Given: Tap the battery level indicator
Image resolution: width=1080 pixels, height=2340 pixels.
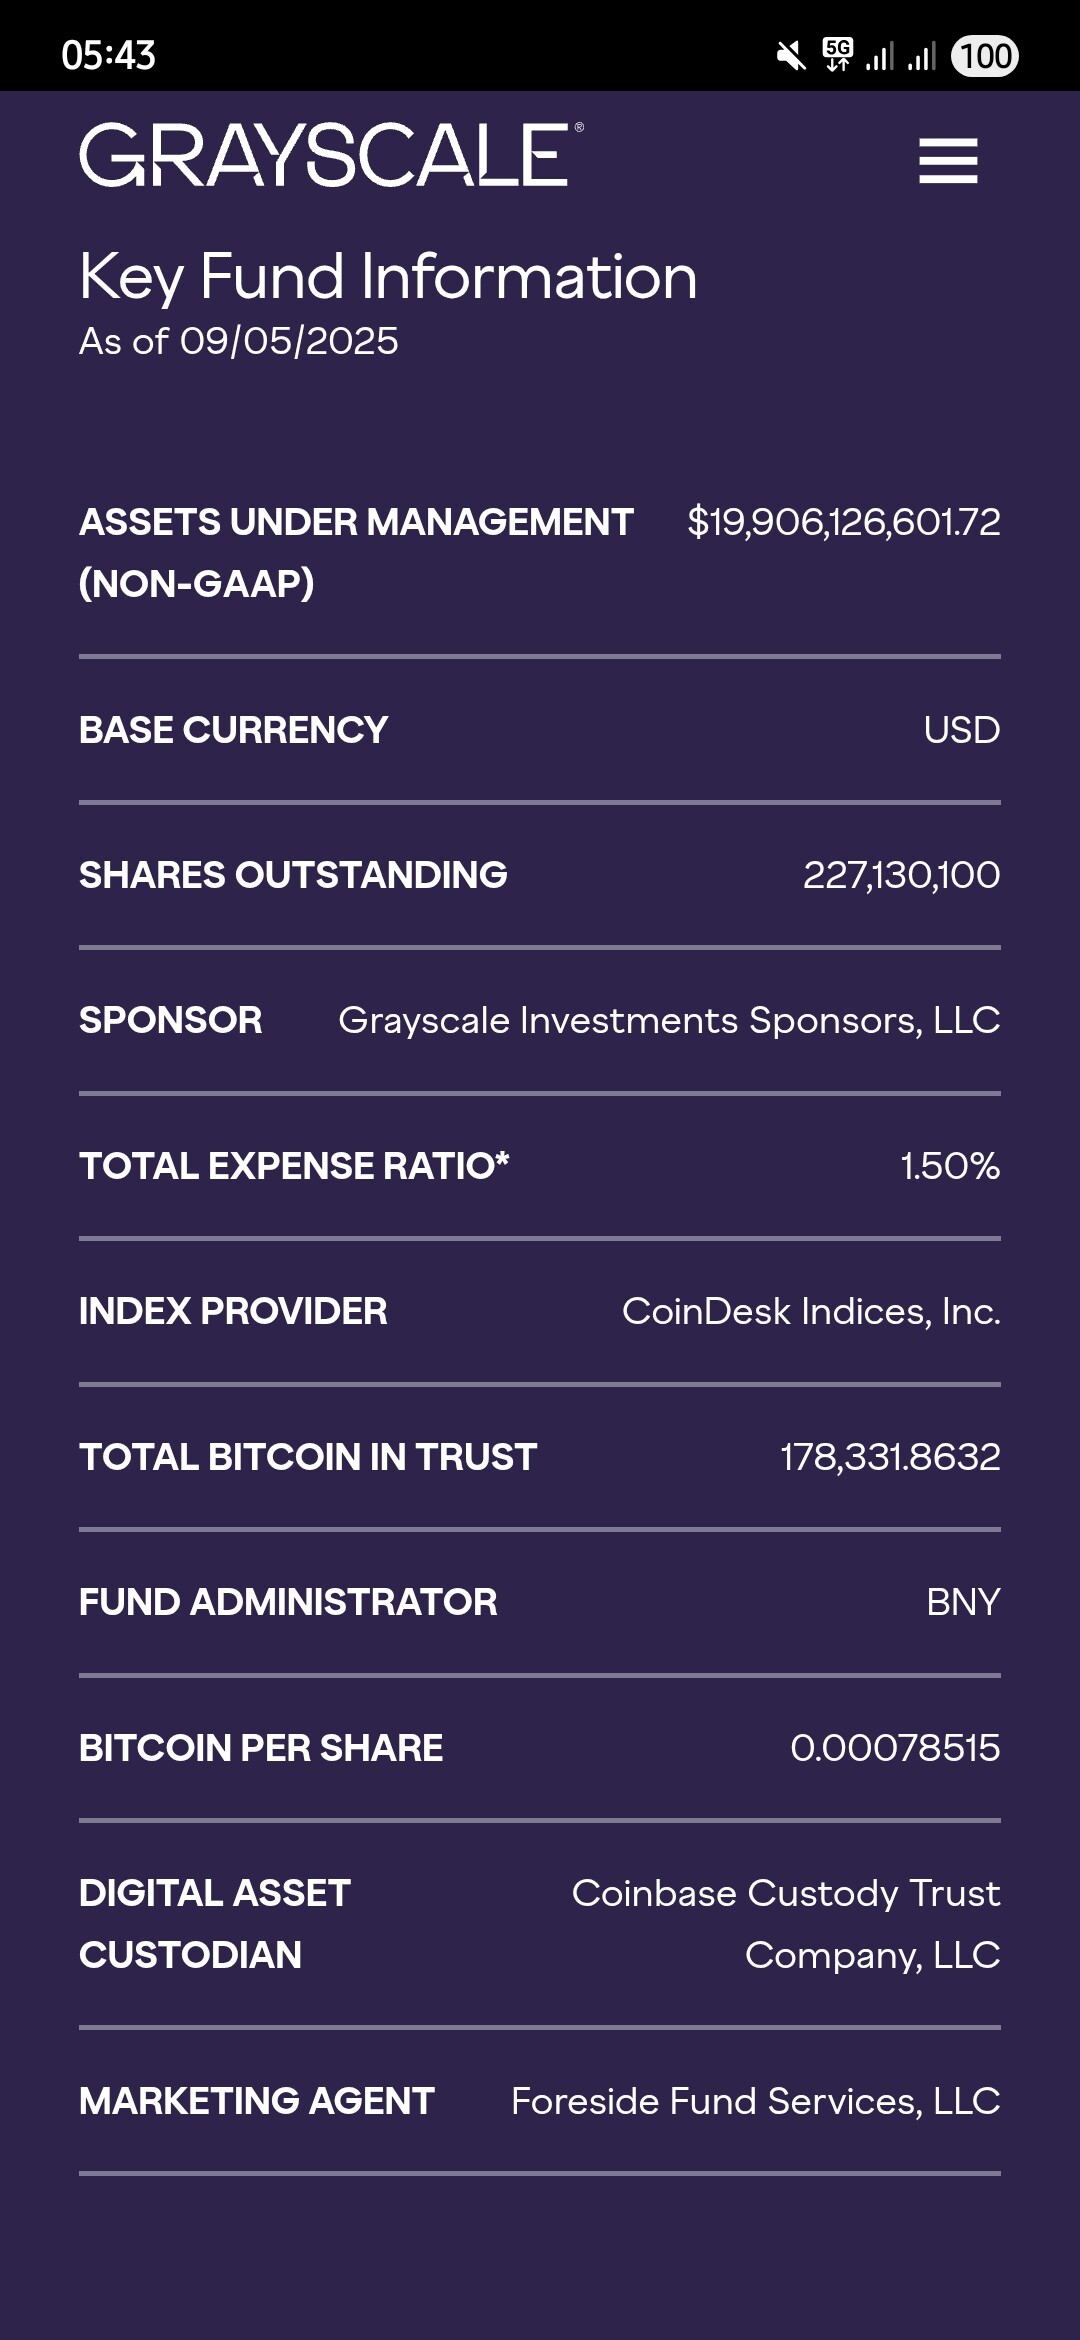Looking at the screenshot, I should coord(985,56).
